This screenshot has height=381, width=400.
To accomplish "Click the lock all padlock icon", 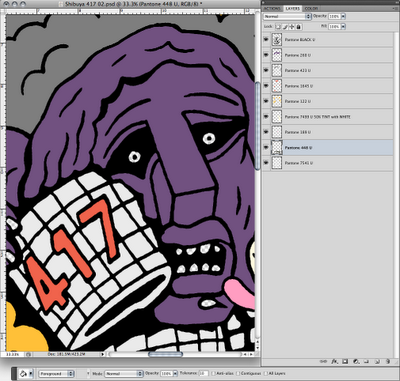I will pos(298,27).
